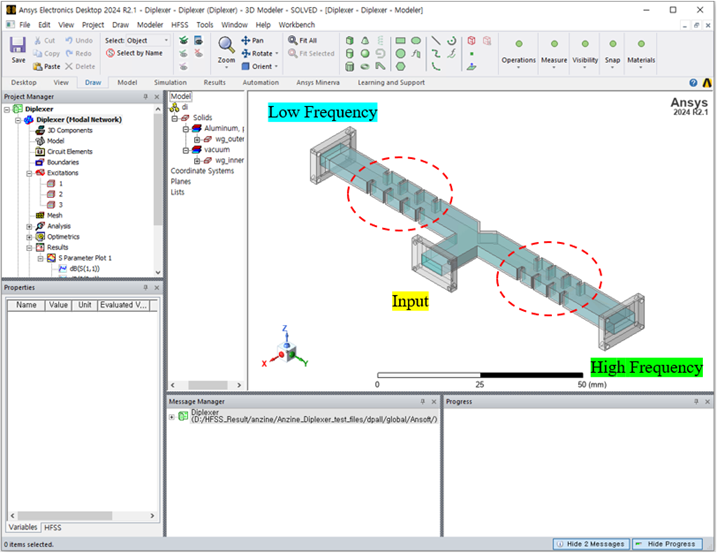
Task: Activate the Pan tool
Action: pyautogui.click(x=252, y=40)
